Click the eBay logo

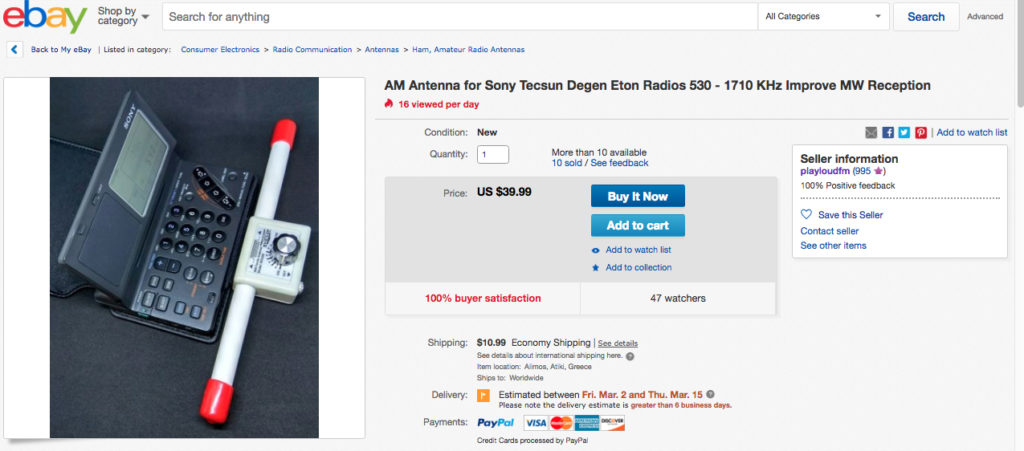tap(44, 16)
